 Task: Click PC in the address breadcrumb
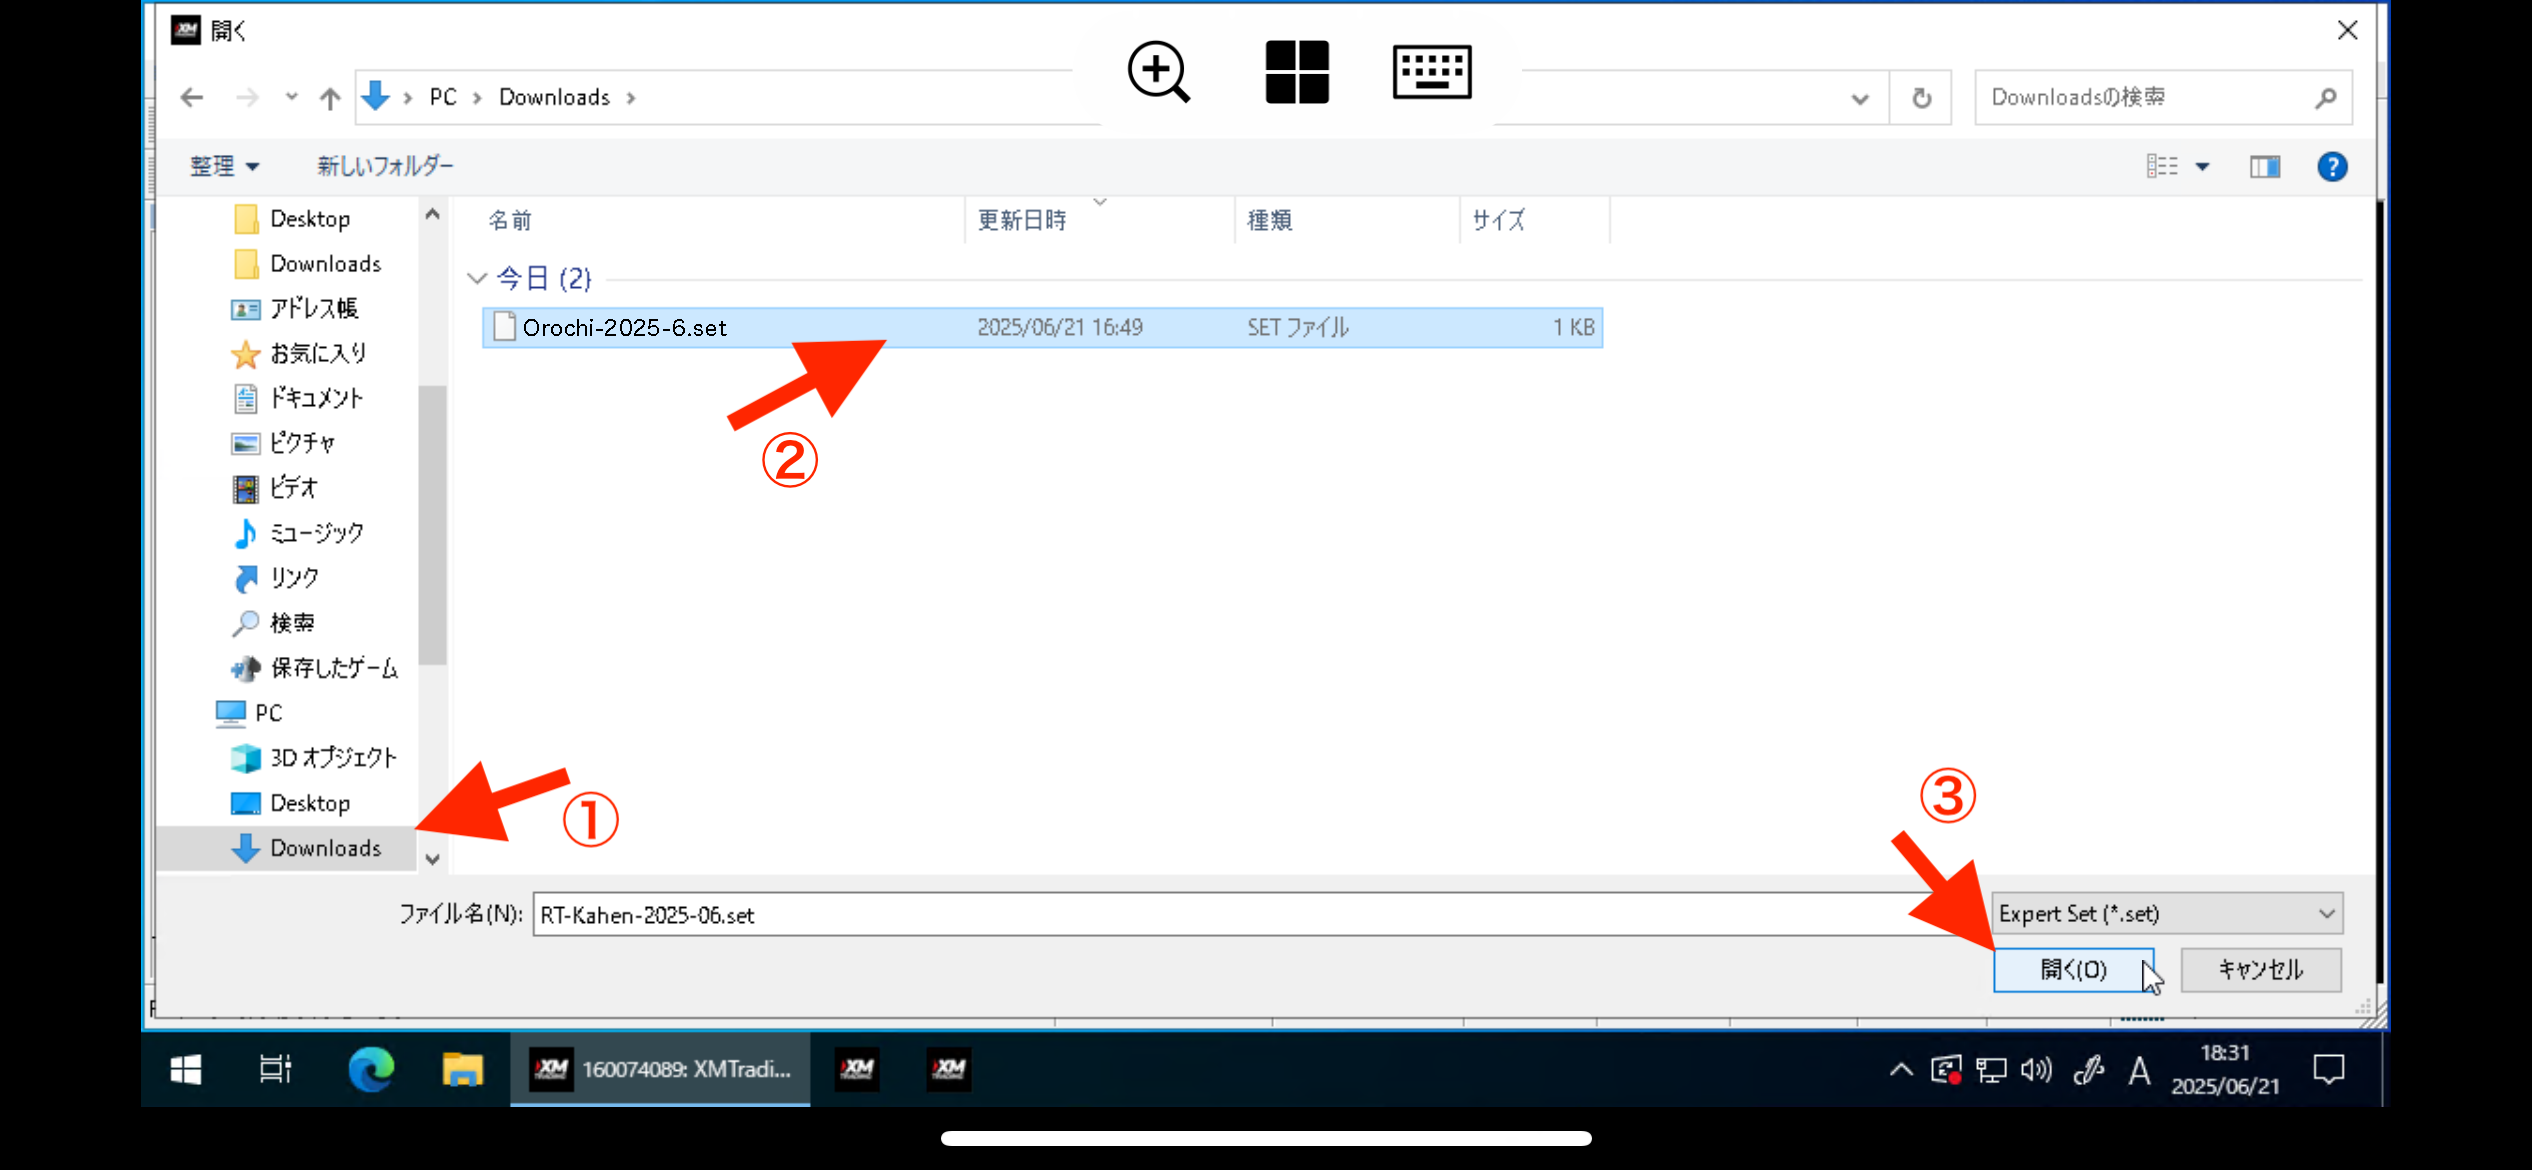coord(443,97)
